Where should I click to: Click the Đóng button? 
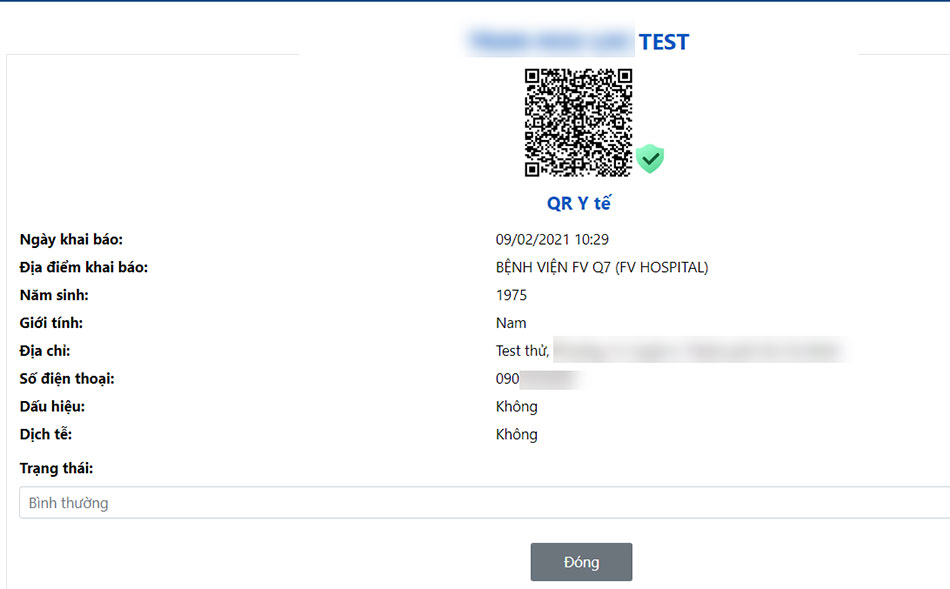pos(581,562)
